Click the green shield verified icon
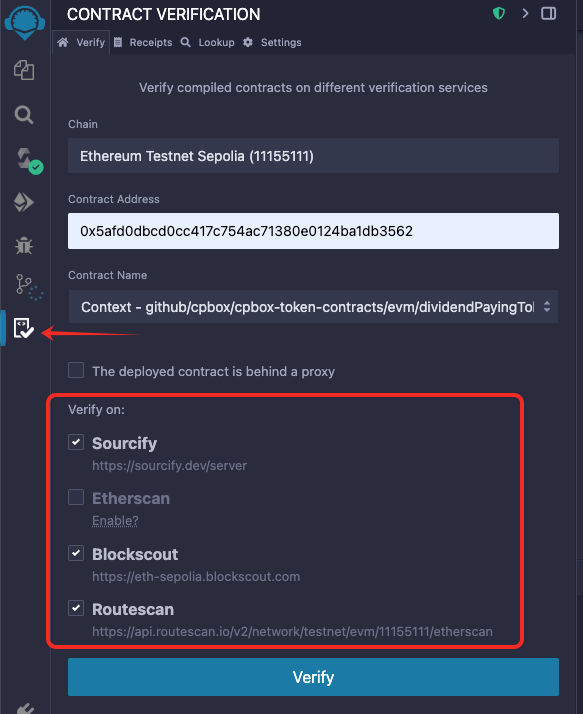Image resolution: width=583 pixels, height=714 pixels. (499, 13)
